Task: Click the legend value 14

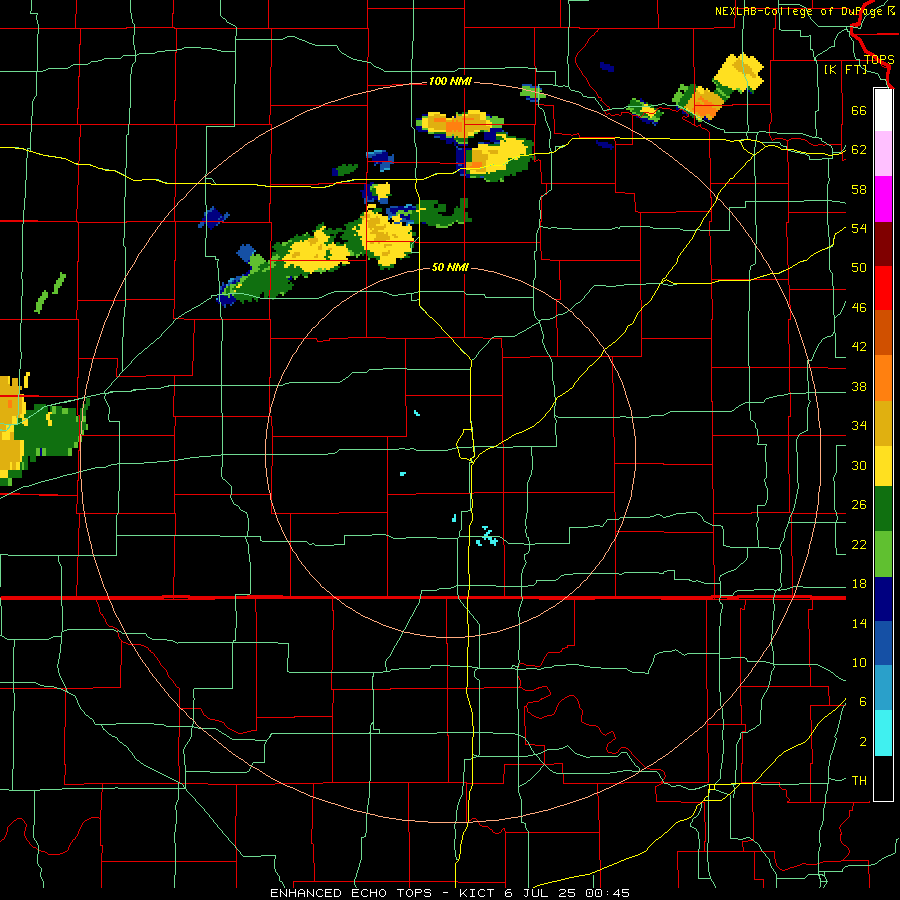Action: (x=859, y=623)
